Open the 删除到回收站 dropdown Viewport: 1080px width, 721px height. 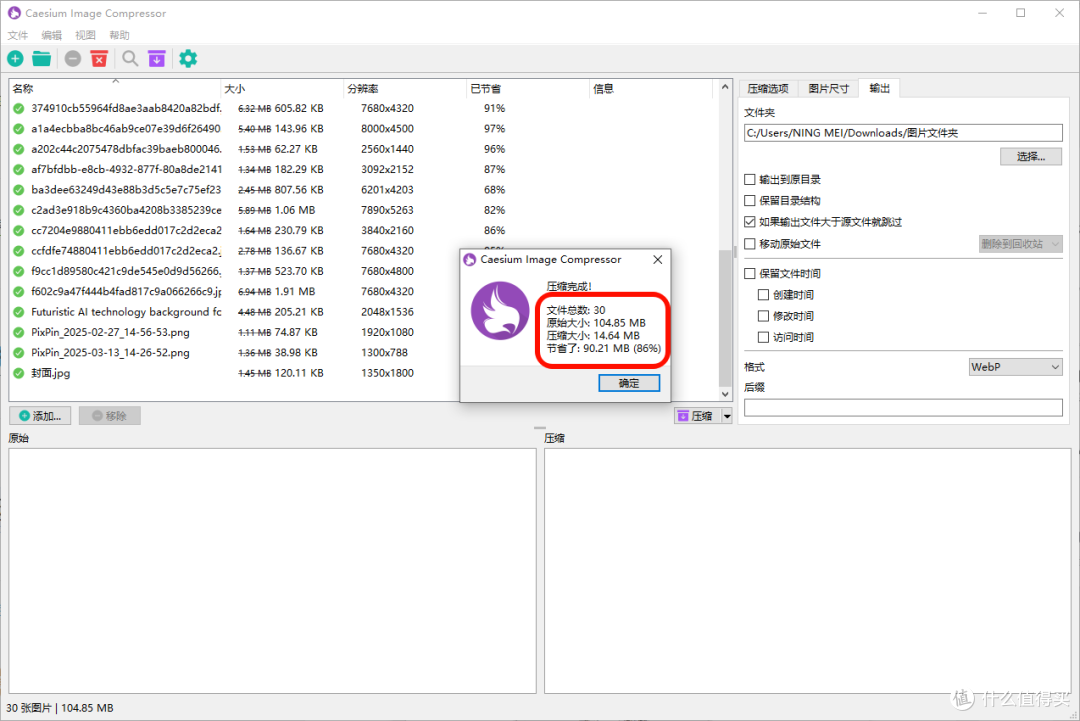[x=1021, y=244]
